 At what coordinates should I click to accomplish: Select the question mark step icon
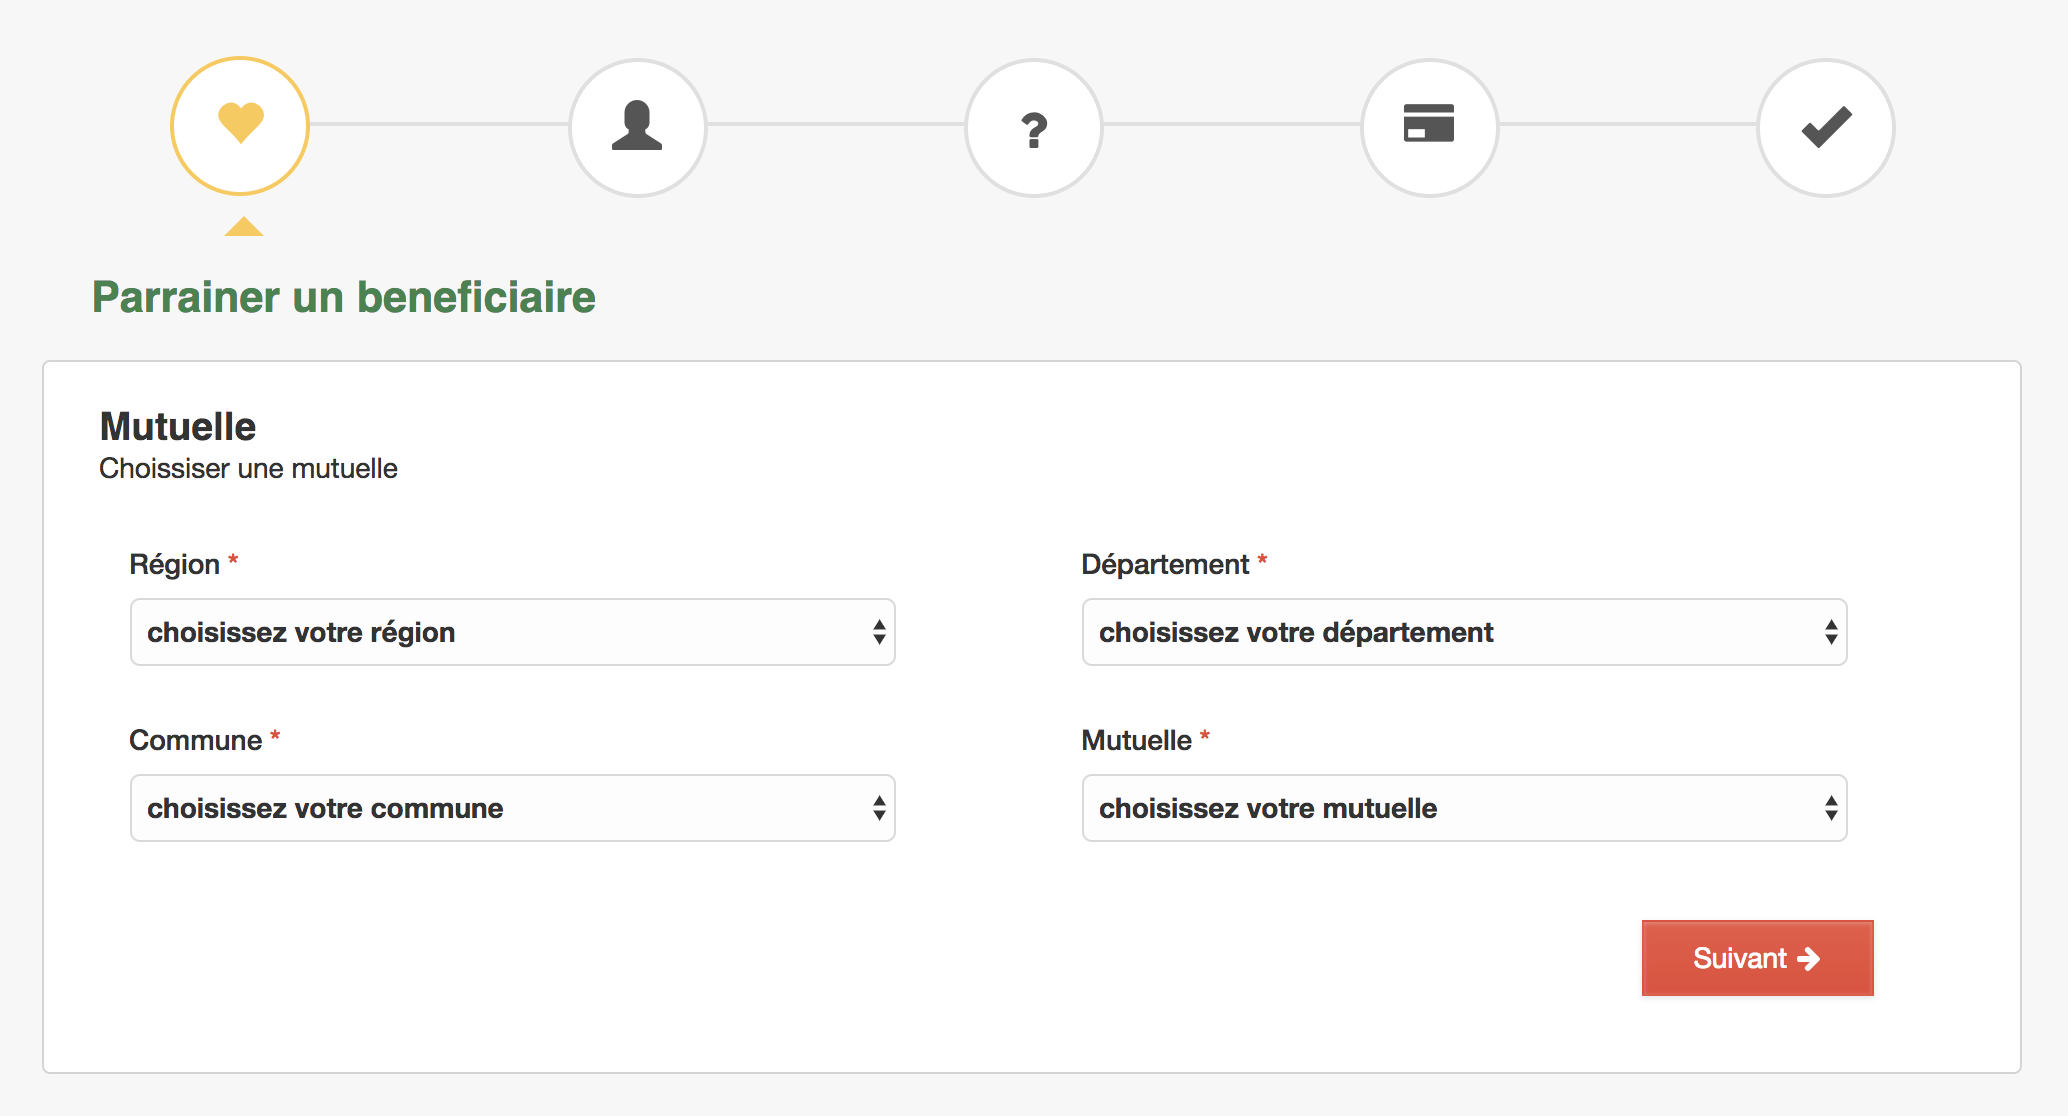[1033, 128]
